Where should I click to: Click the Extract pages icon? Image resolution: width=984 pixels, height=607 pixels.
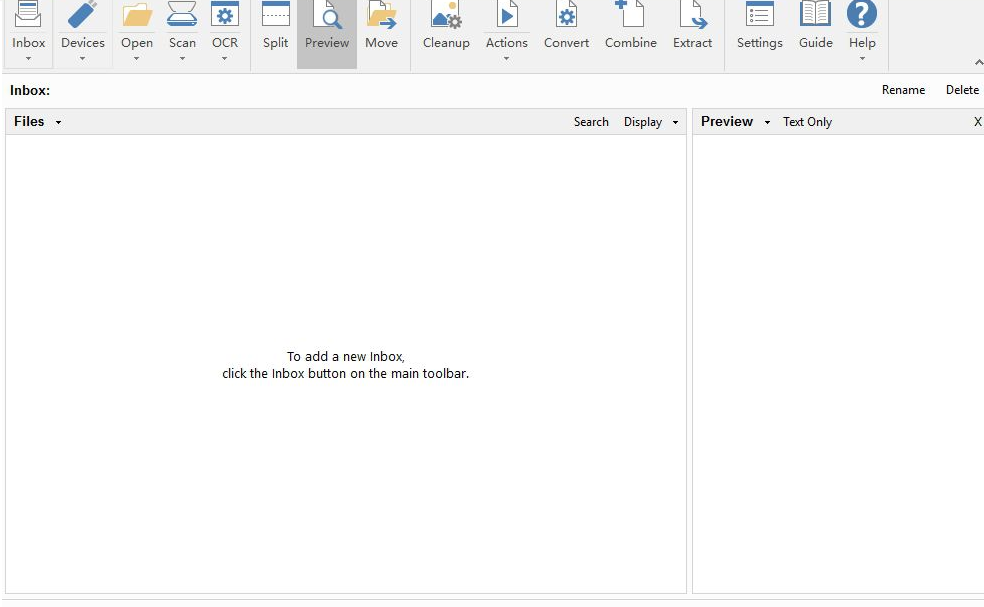click(692, 18)
